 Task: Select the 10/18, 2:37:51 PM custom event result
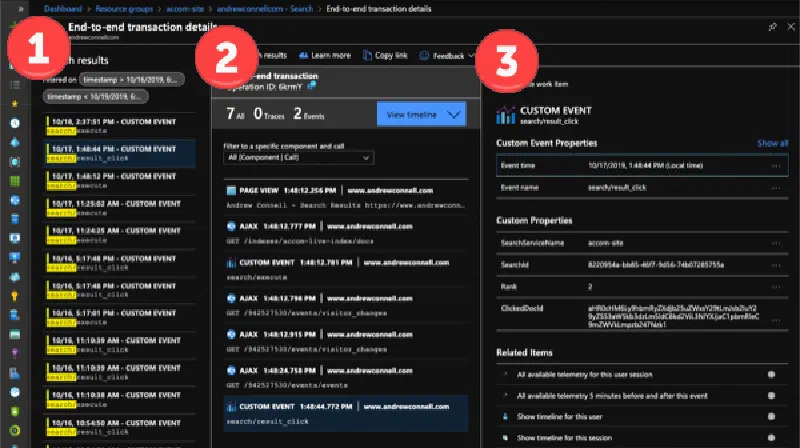[120, 126]
